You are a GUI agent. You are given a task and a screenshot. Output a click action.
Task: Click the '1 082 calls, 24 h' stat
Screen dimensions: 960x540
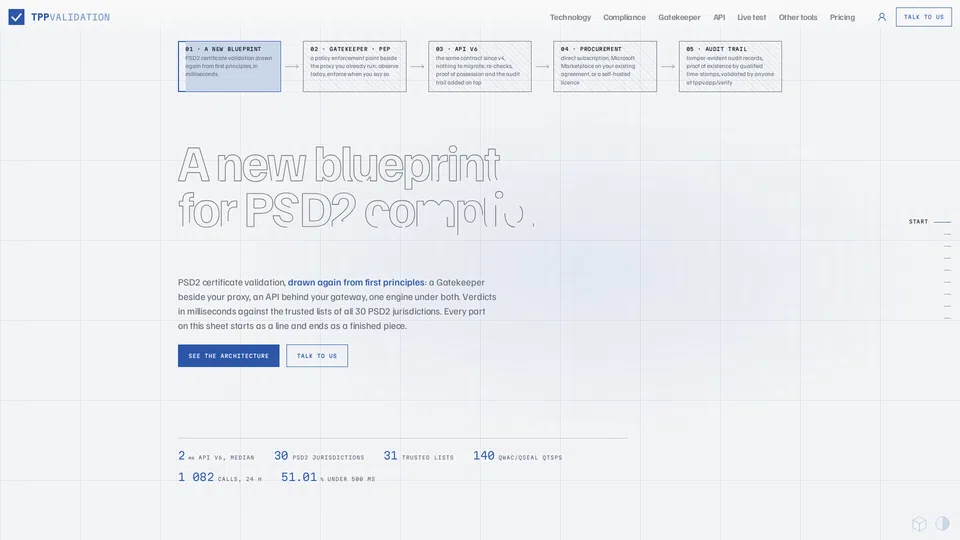220,478
